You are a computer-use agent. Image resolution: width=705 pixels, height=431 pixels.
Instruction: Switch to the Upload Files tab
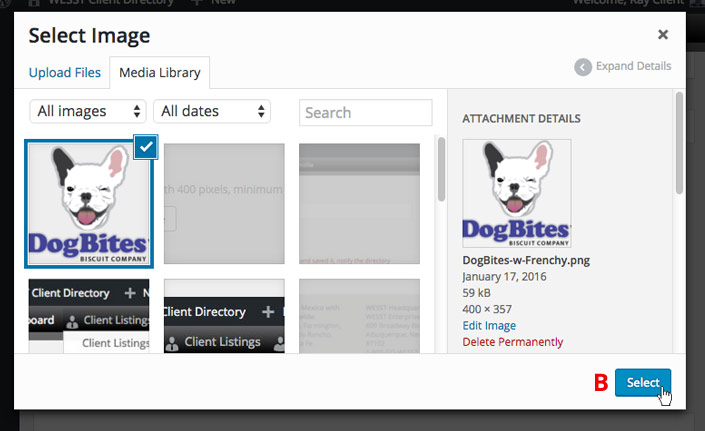[x=65, y=72]
